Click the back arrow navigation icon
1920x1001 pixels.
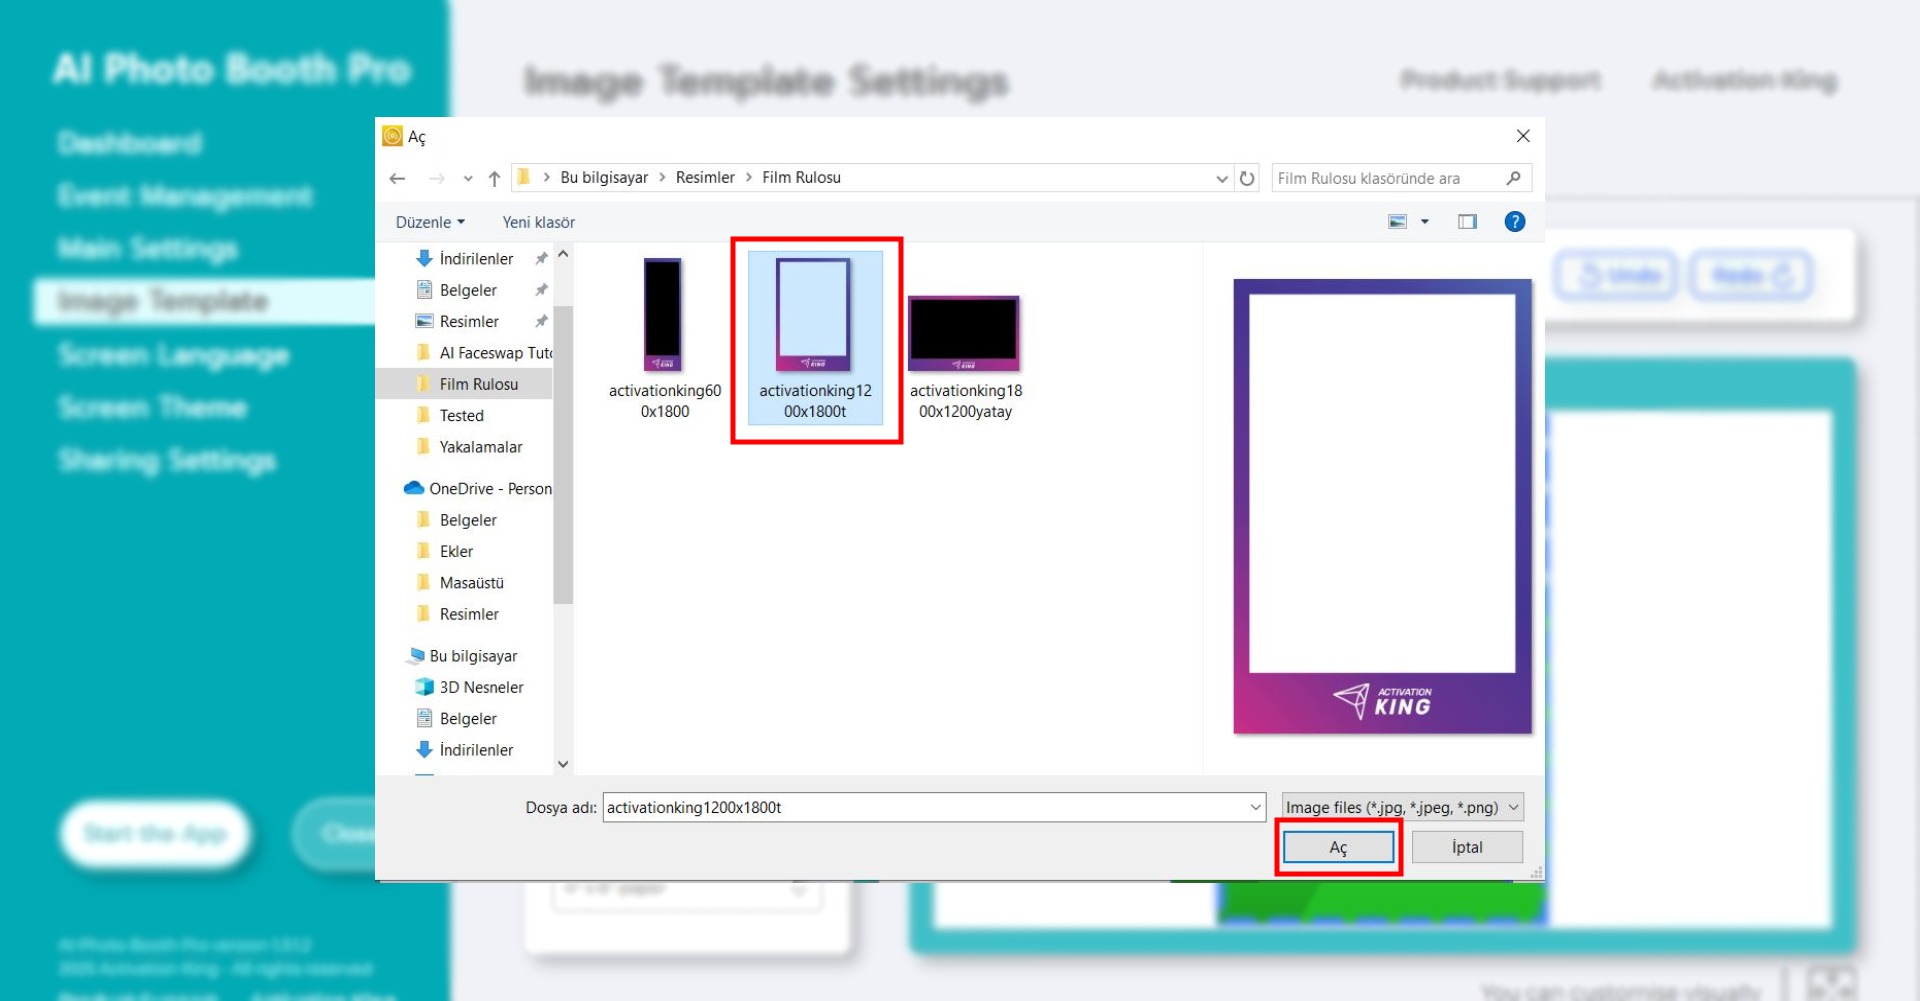tap(397, 178)
